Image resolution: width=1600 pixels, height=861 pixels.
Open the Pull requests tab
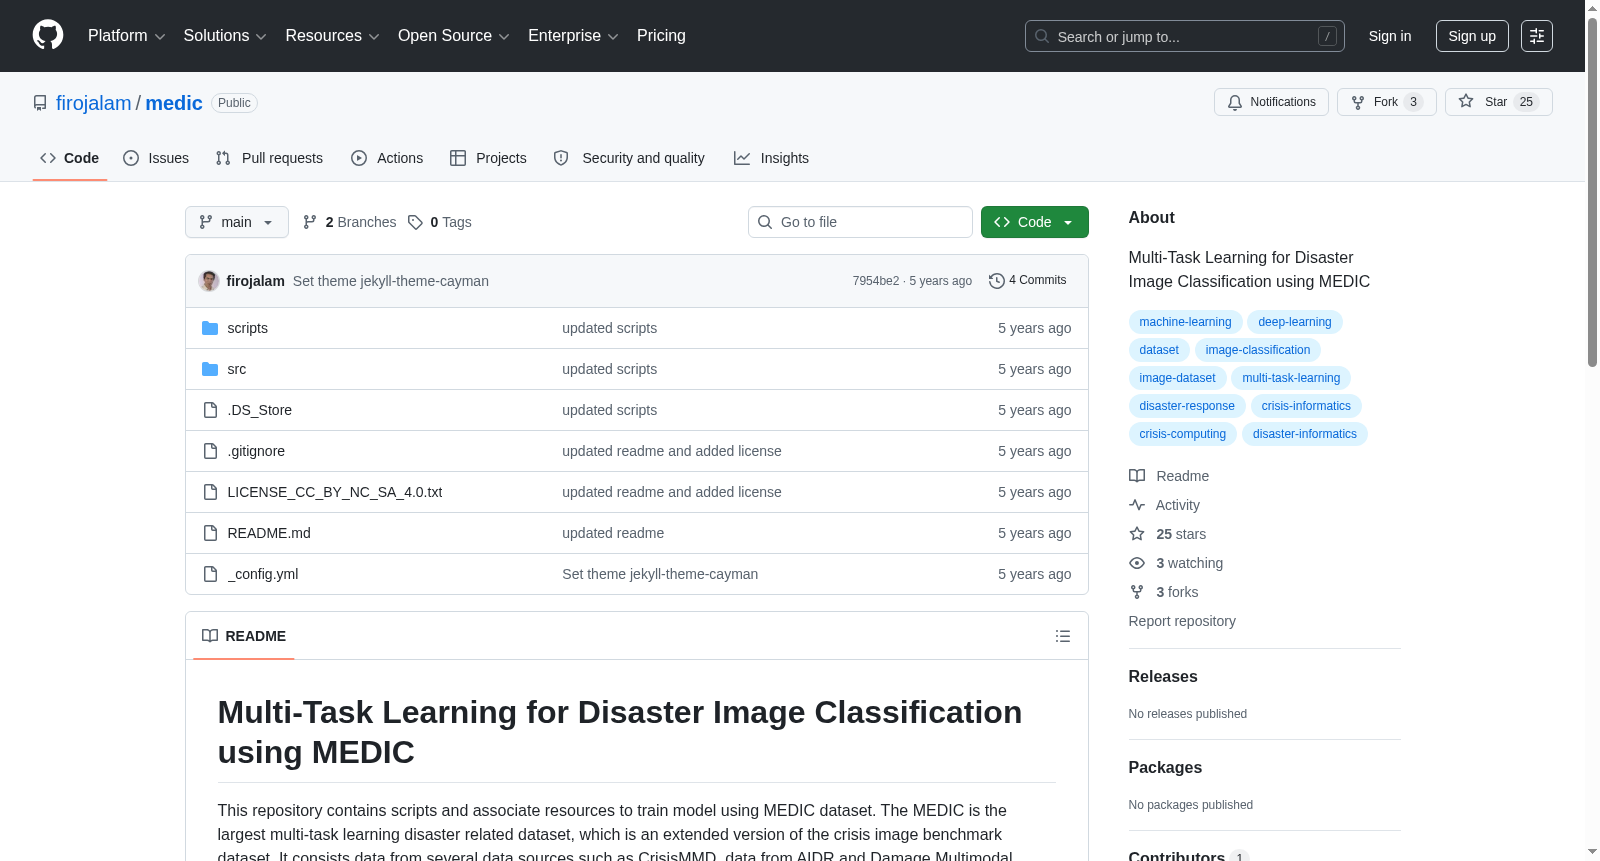click(269, 158)
